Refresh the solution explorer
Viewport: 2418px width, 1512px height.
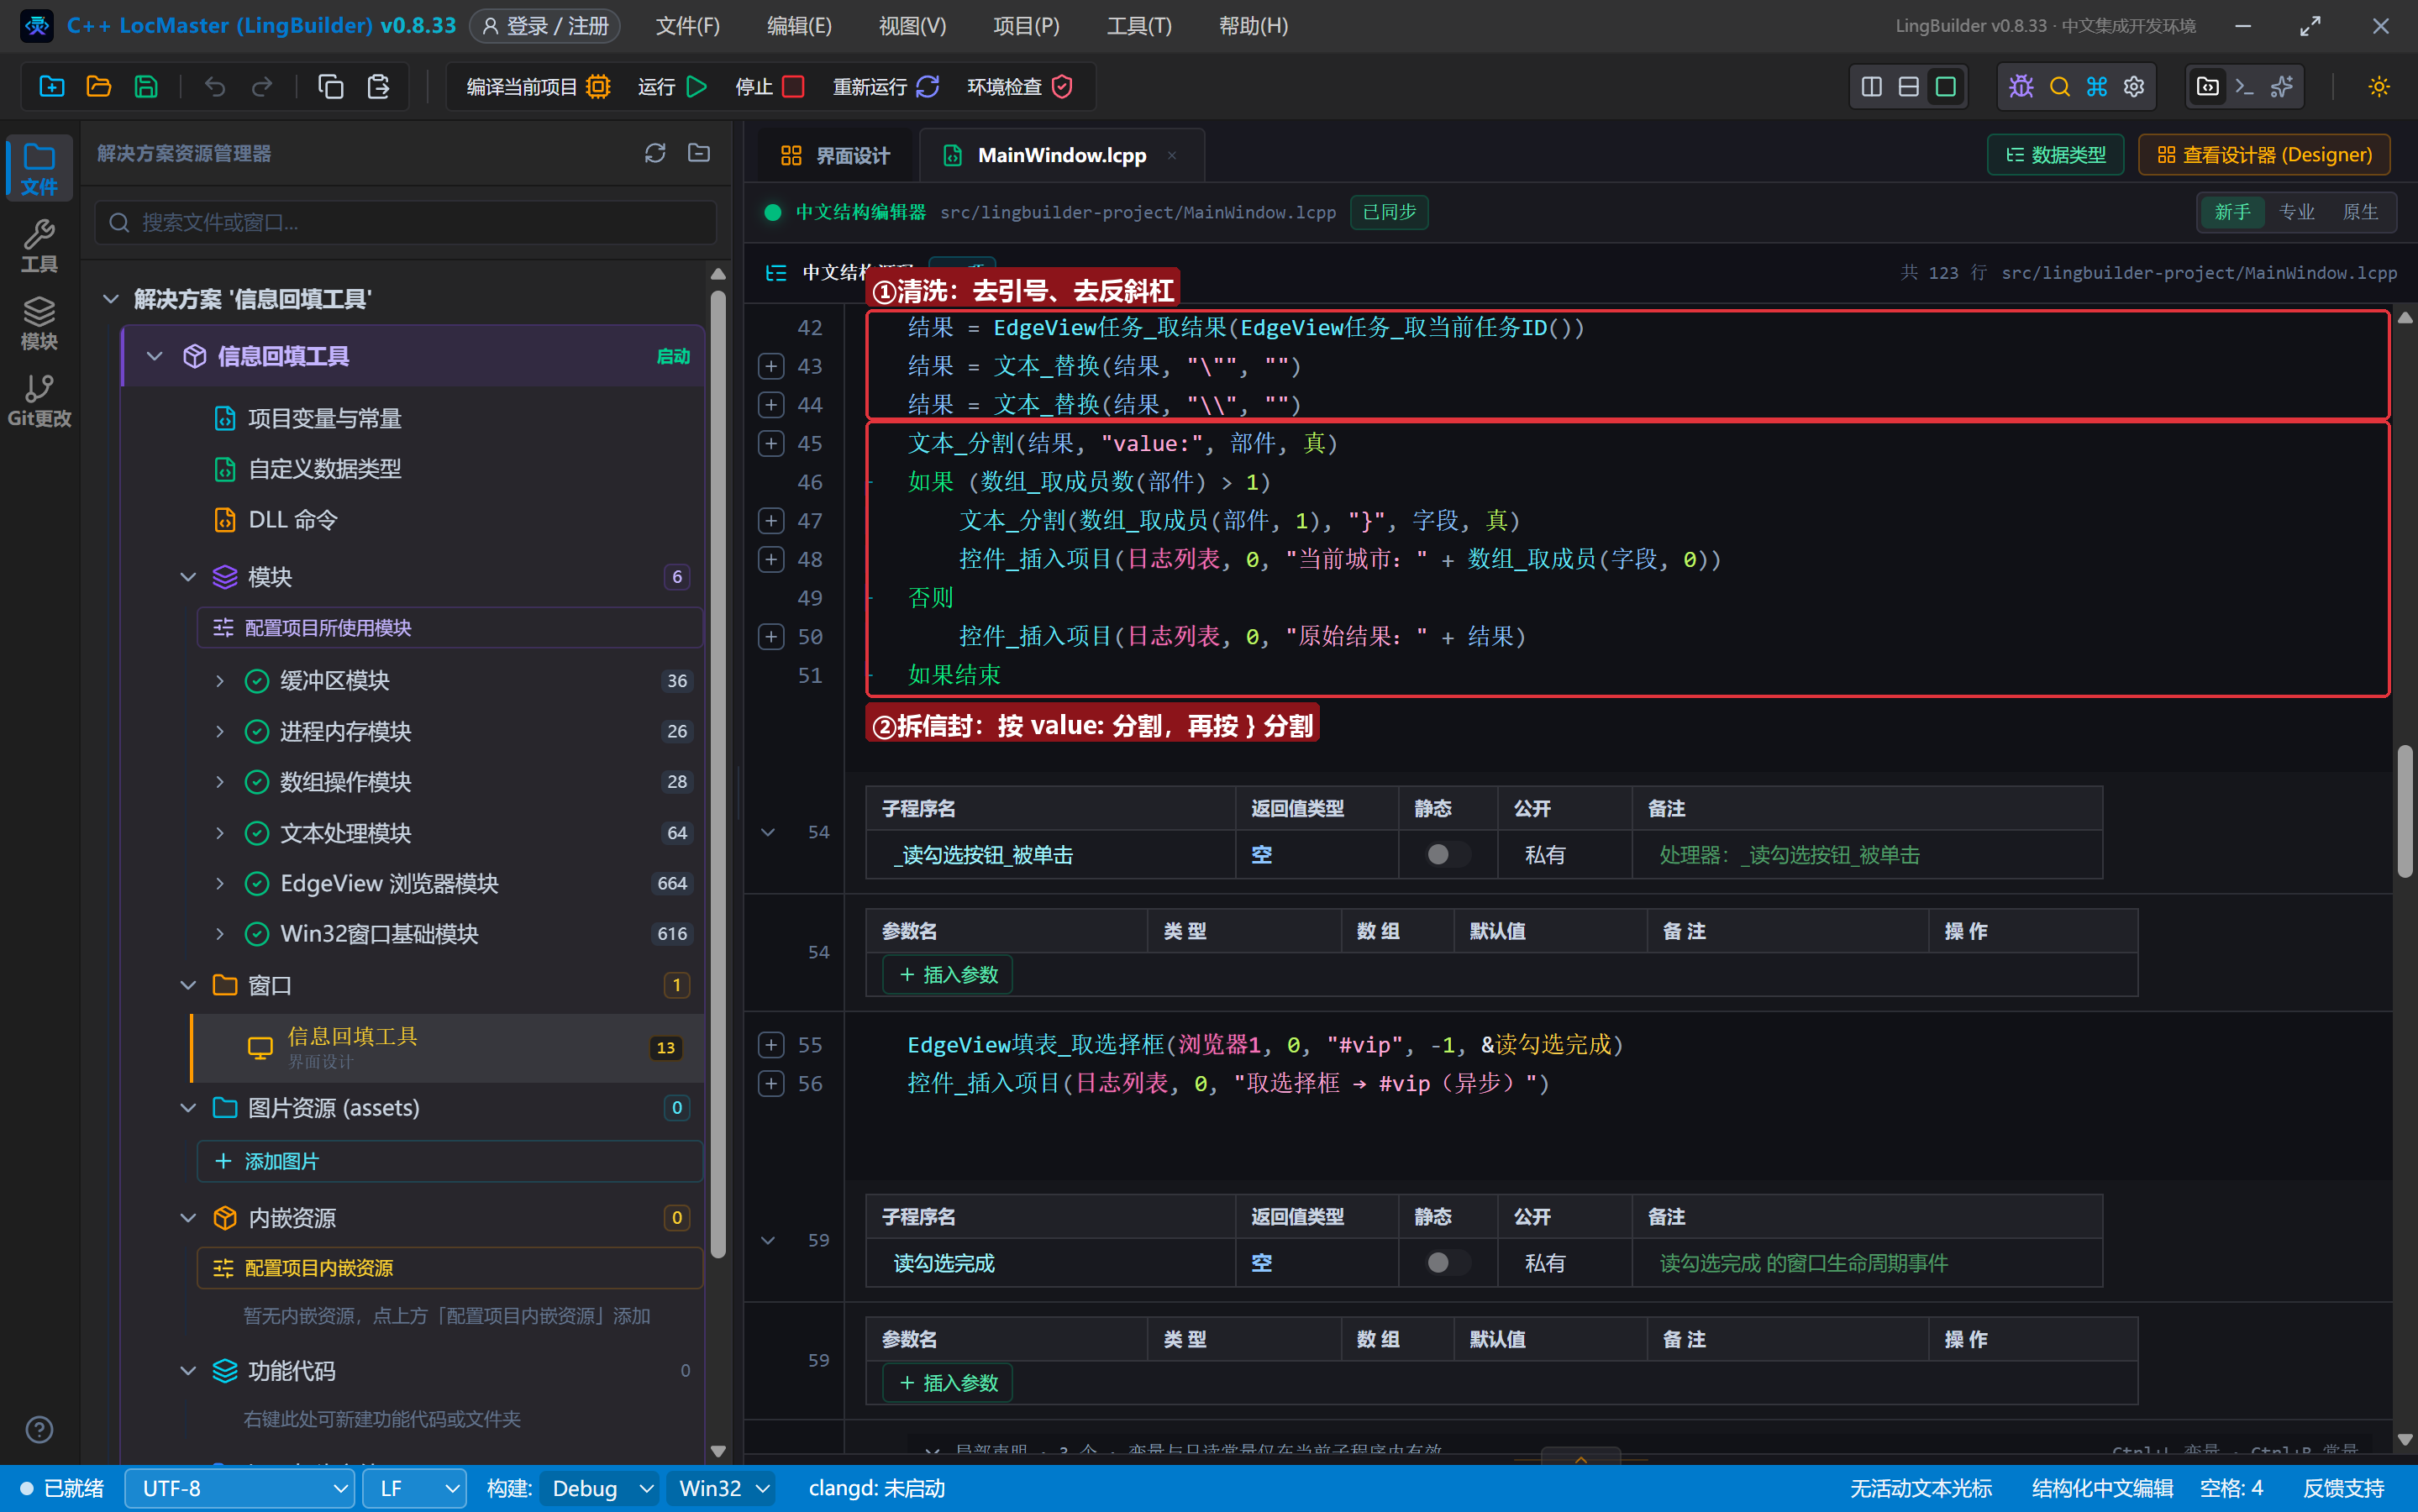pyautogui.click(x=655, y=153)
